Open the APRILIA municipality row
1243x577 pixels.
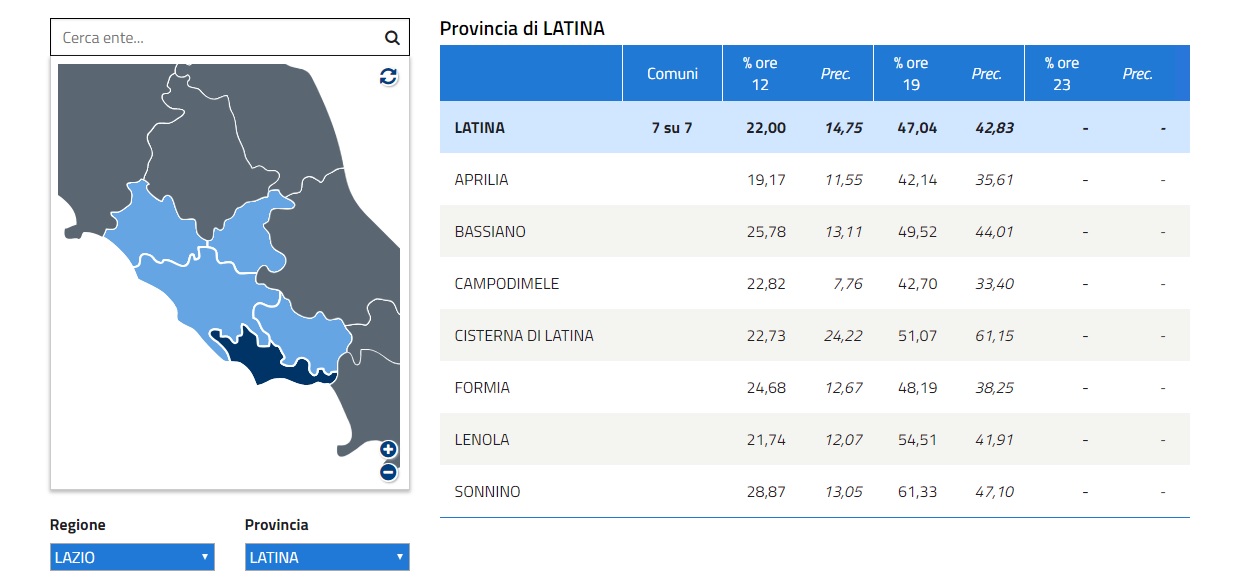[x=481, y=180]
